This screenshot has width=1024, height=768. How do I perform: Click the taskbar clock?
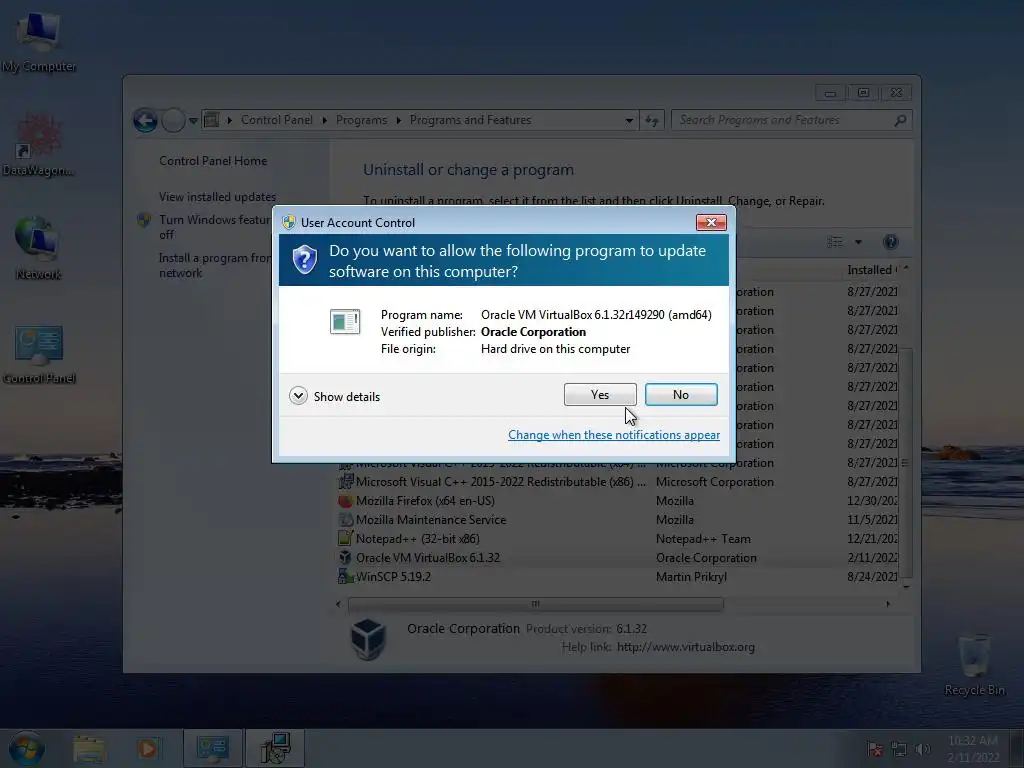click(973, 748)
